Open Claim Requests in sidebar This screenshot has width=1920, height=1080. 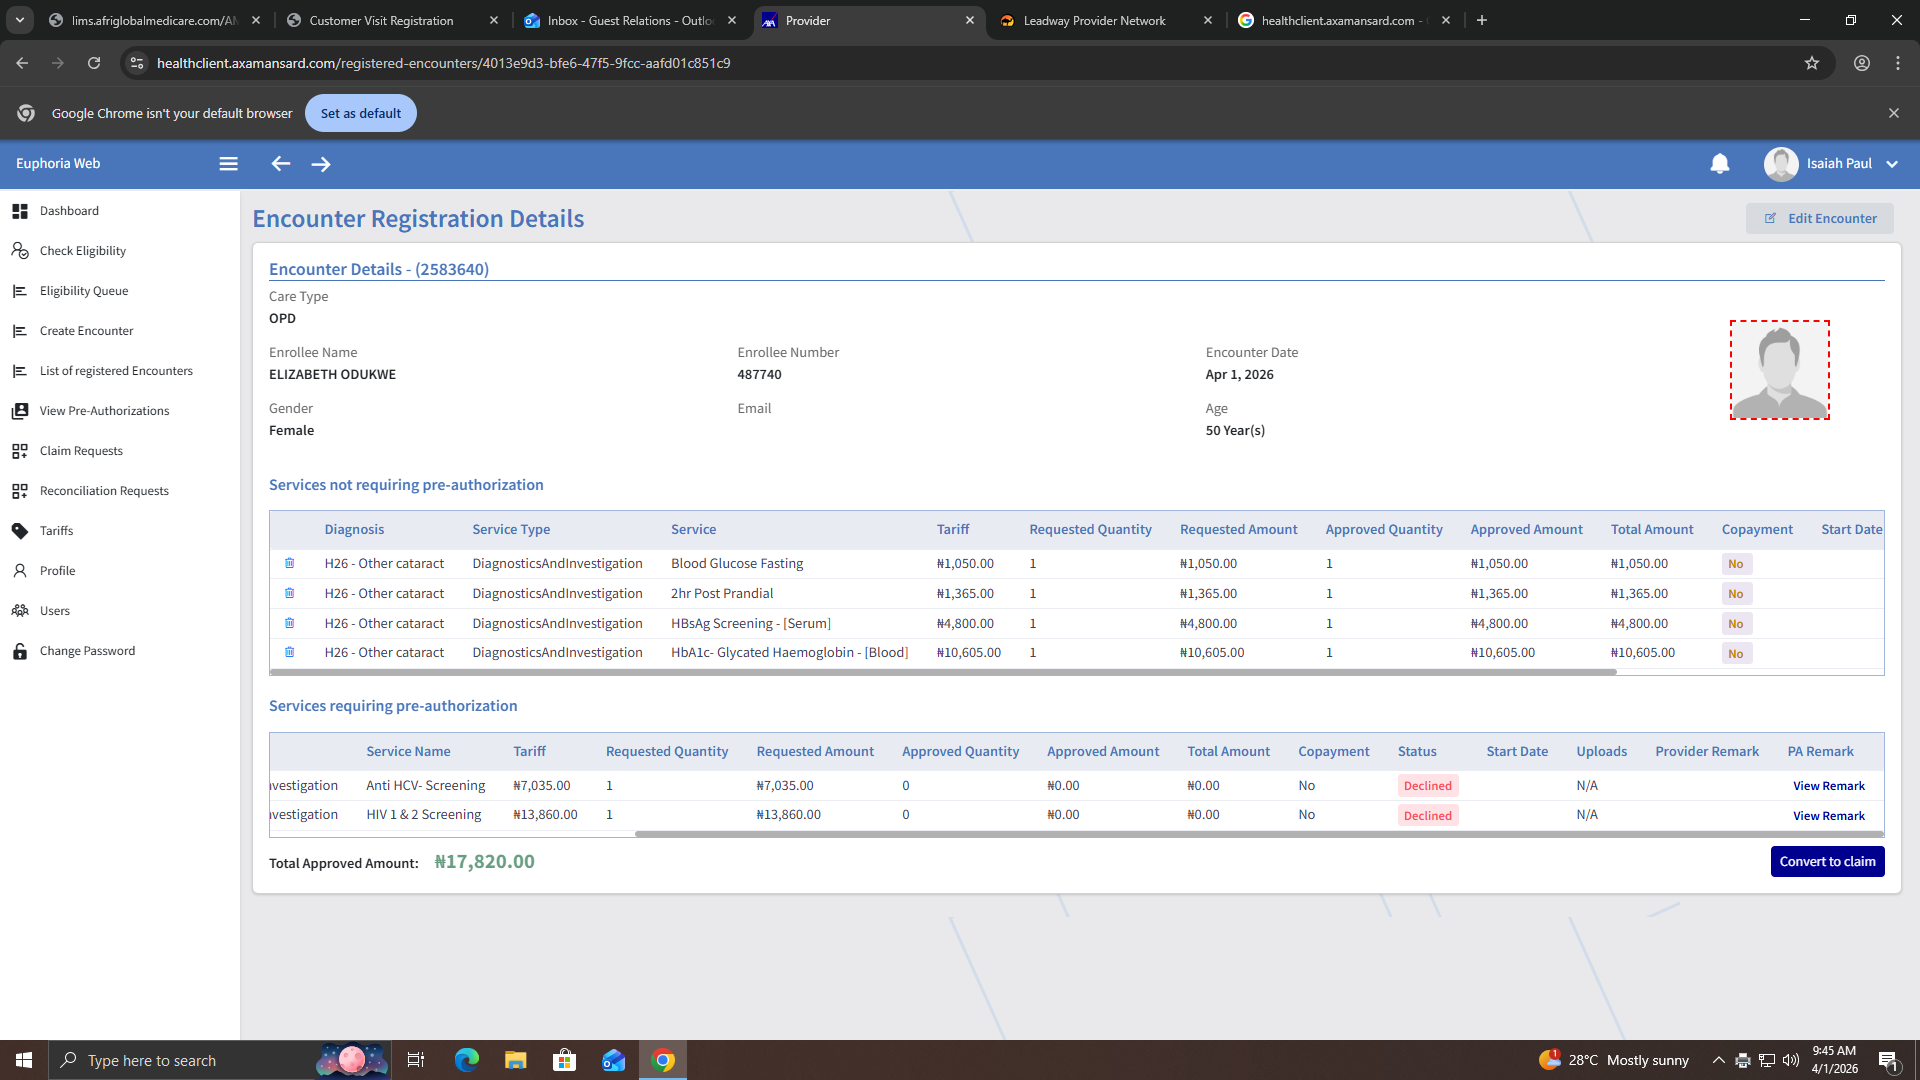click(x=81, y=451)
